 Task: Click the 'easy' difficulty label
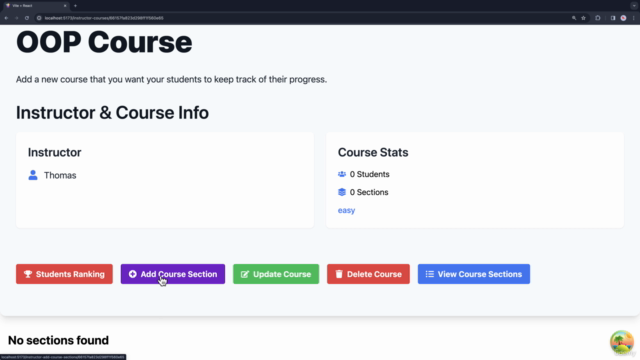click(x=346, y=210)
